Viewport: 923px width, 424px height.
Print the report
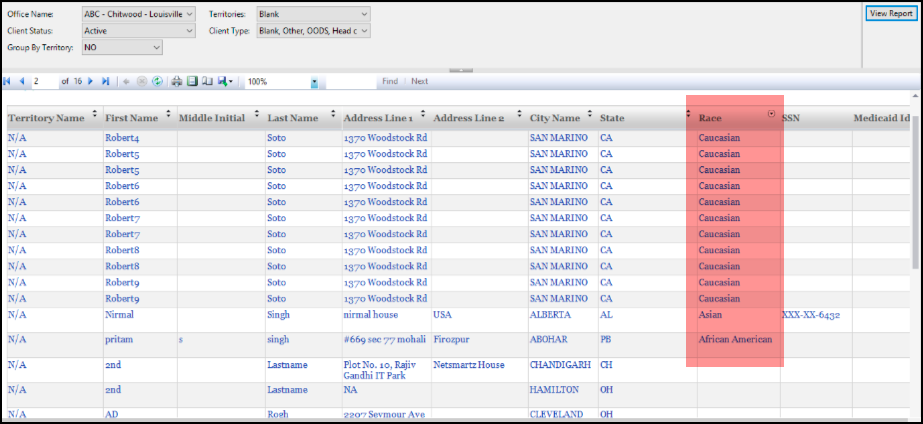click(x=177, y=81)
